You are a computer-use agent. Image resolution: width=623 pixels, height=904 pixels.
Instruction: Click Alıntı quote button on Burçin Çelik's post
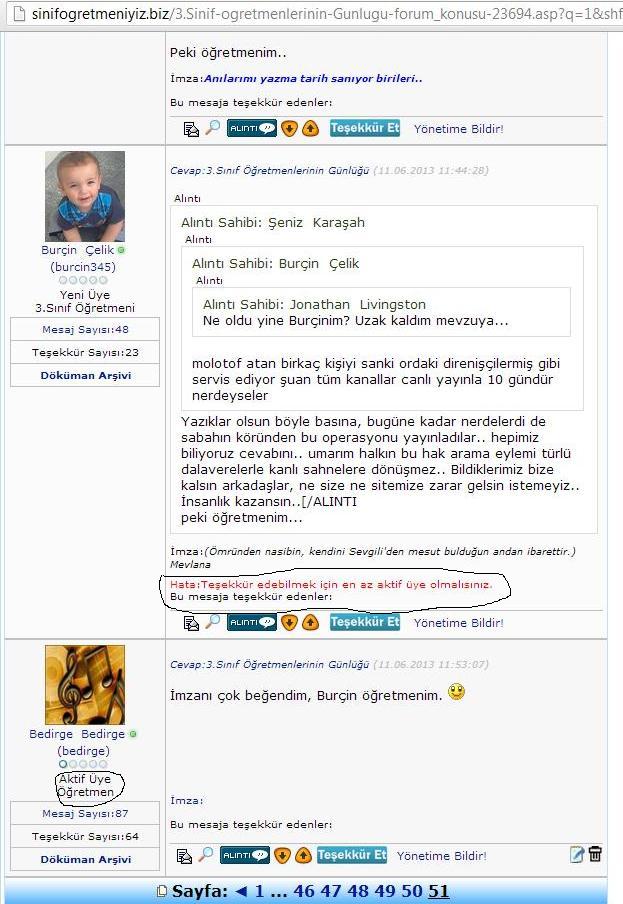point(252,623)
